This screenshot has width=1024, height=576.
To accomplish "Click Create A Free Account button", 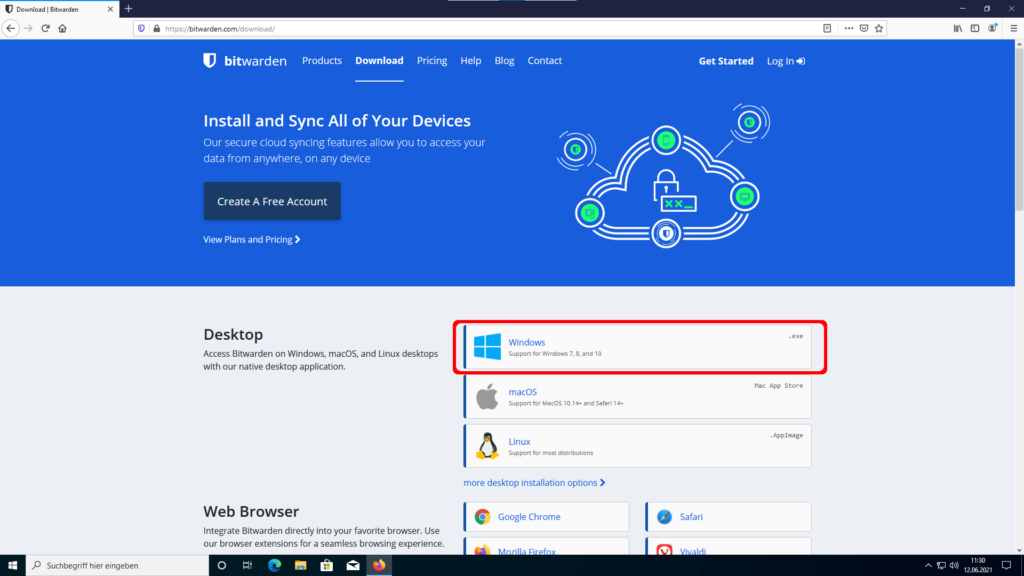I will [272, 201].
